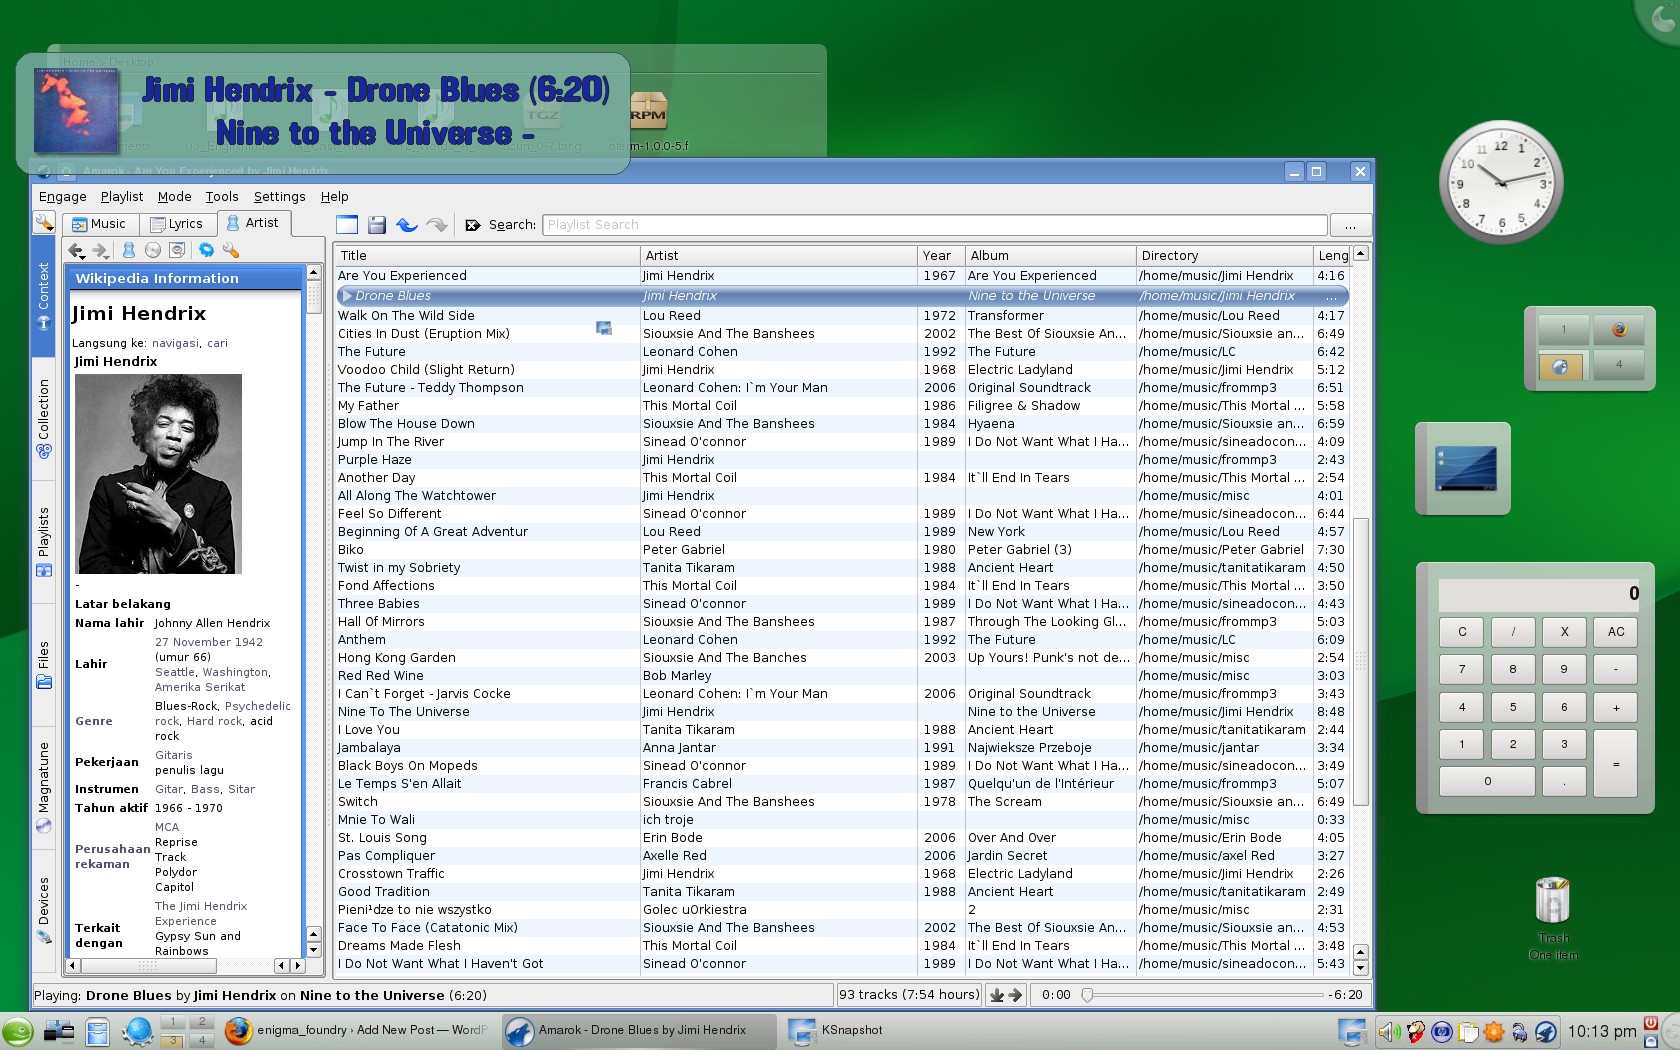Select the track 'Red Red Wine'
Viewport: 1680px width, 1050px height.
[x=843, y=676]
